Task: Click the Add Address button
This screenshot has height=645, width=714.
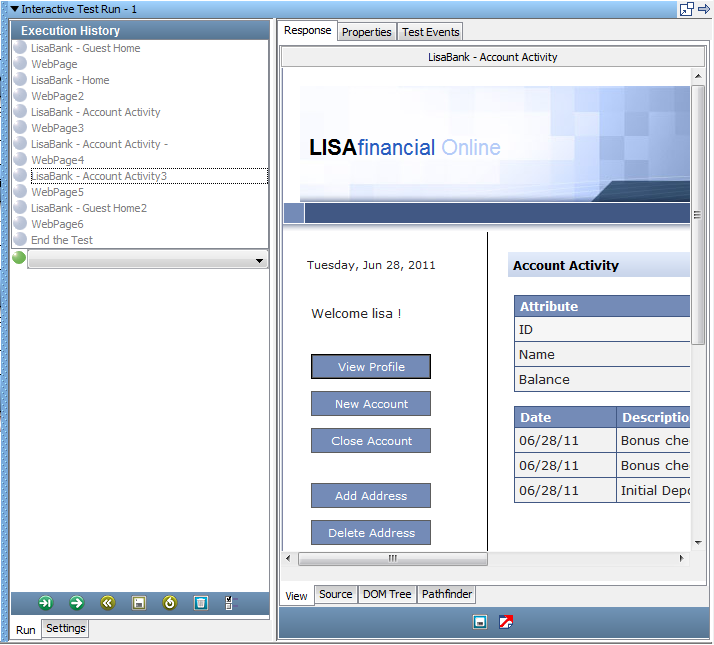Action: click(371, 496)
